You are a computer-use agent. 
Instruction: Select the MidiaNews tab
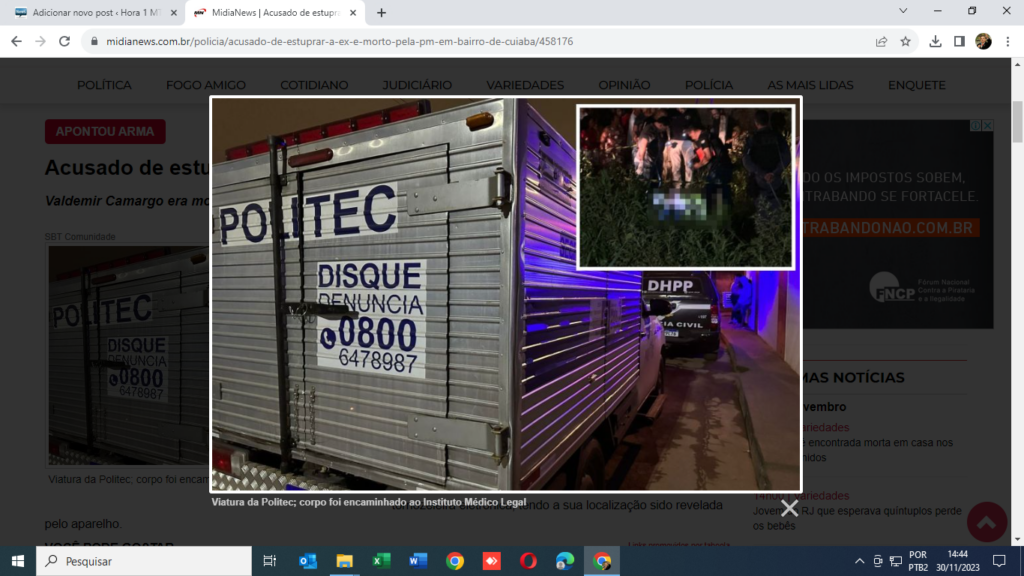click(274, 12)
